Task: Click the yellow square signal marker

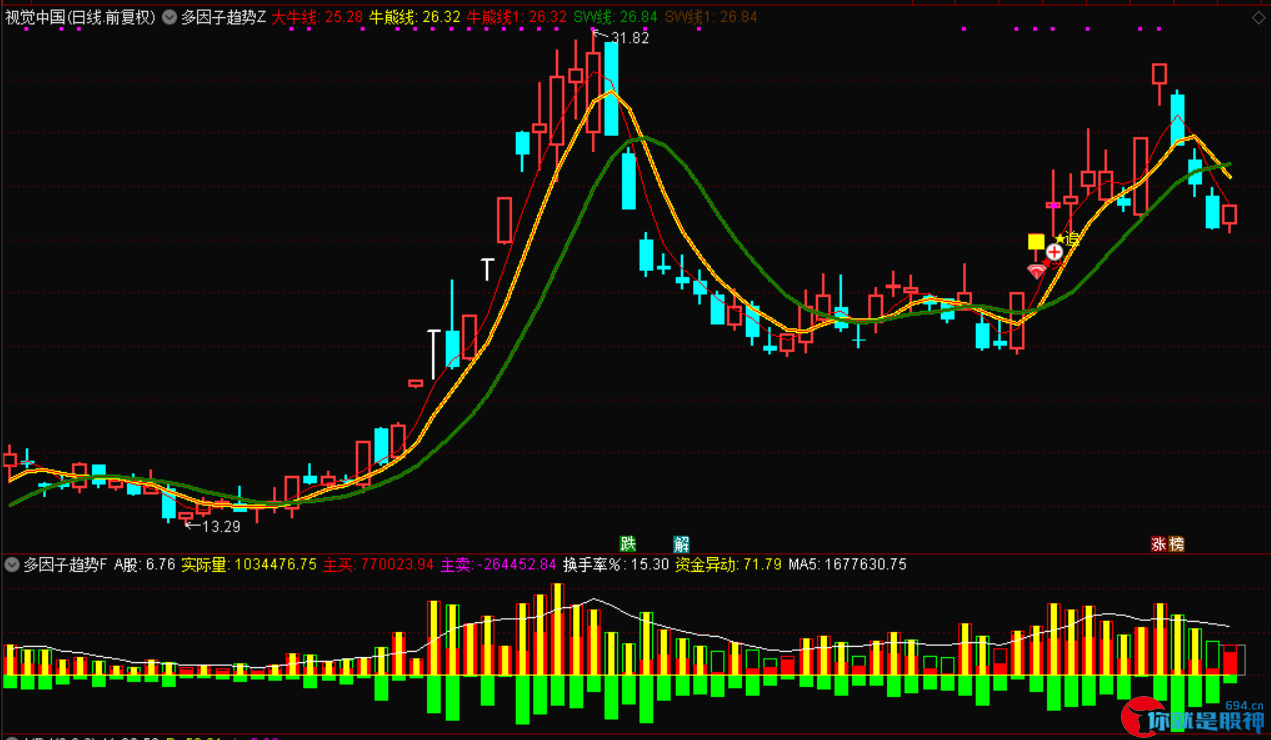Action: (1036, 241)
